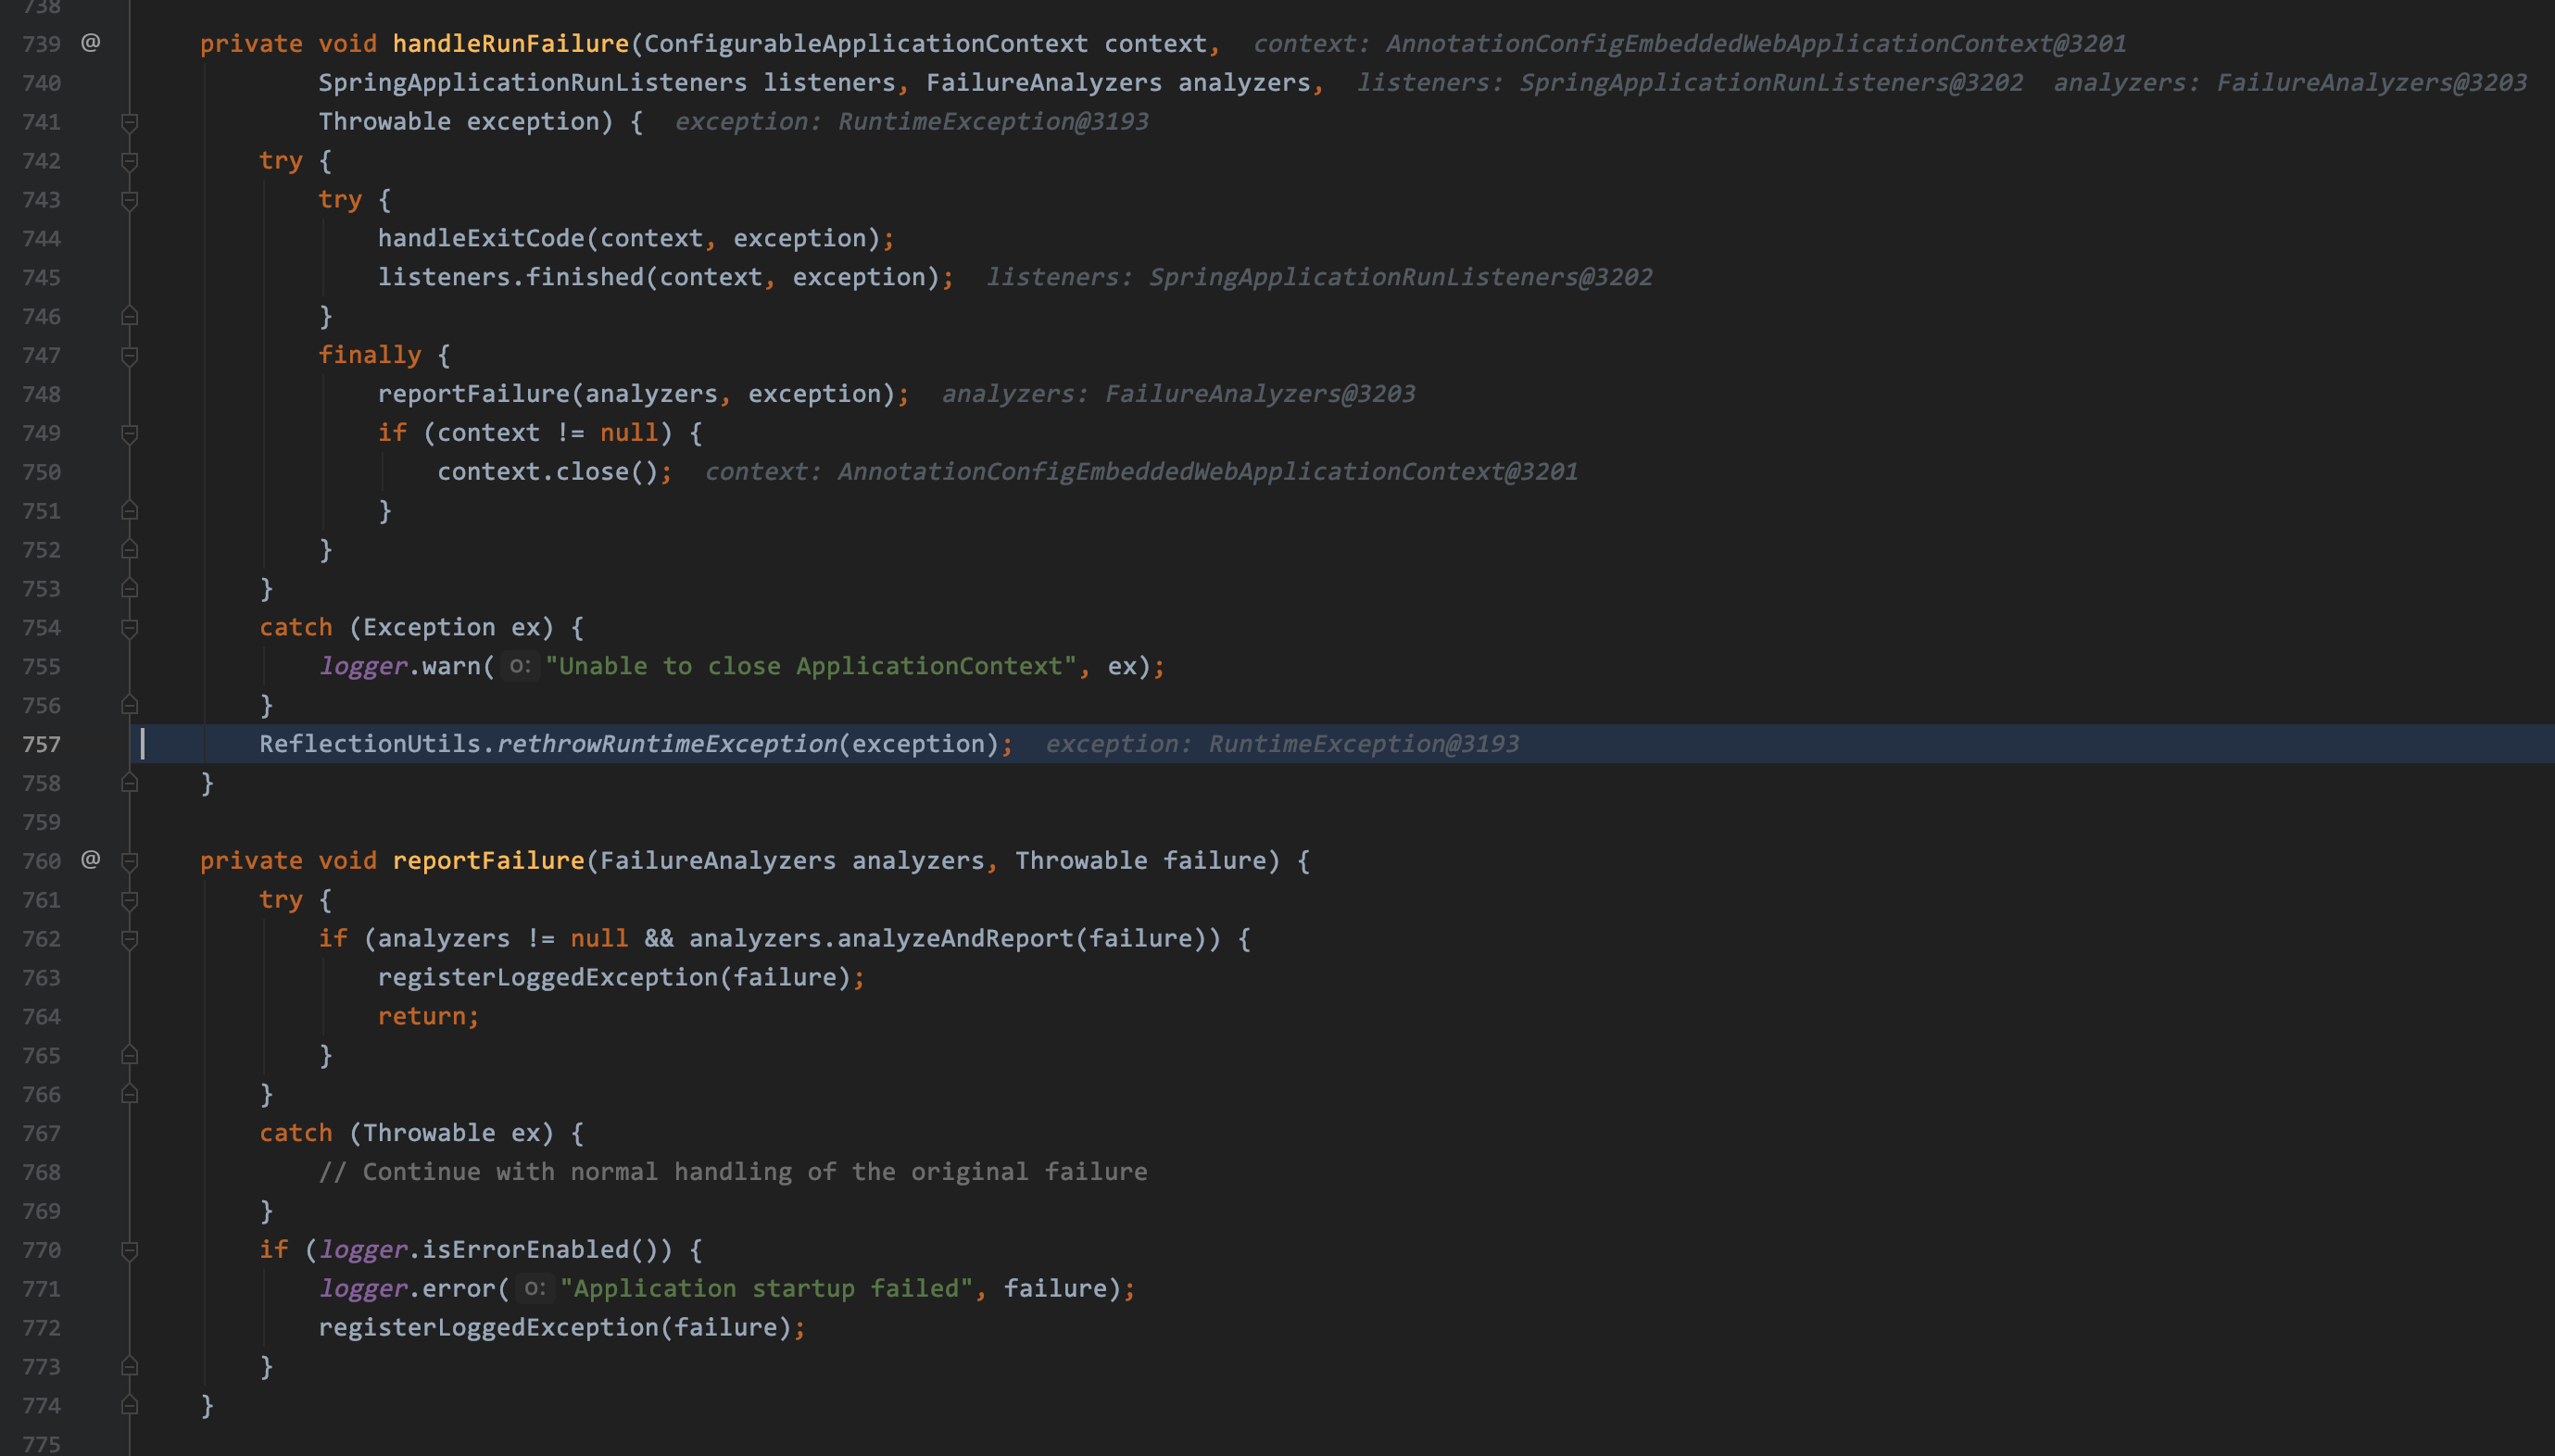Click the handleRunFailure method name
Viewport: 2555px width, 1456px height.
(510, 44)
